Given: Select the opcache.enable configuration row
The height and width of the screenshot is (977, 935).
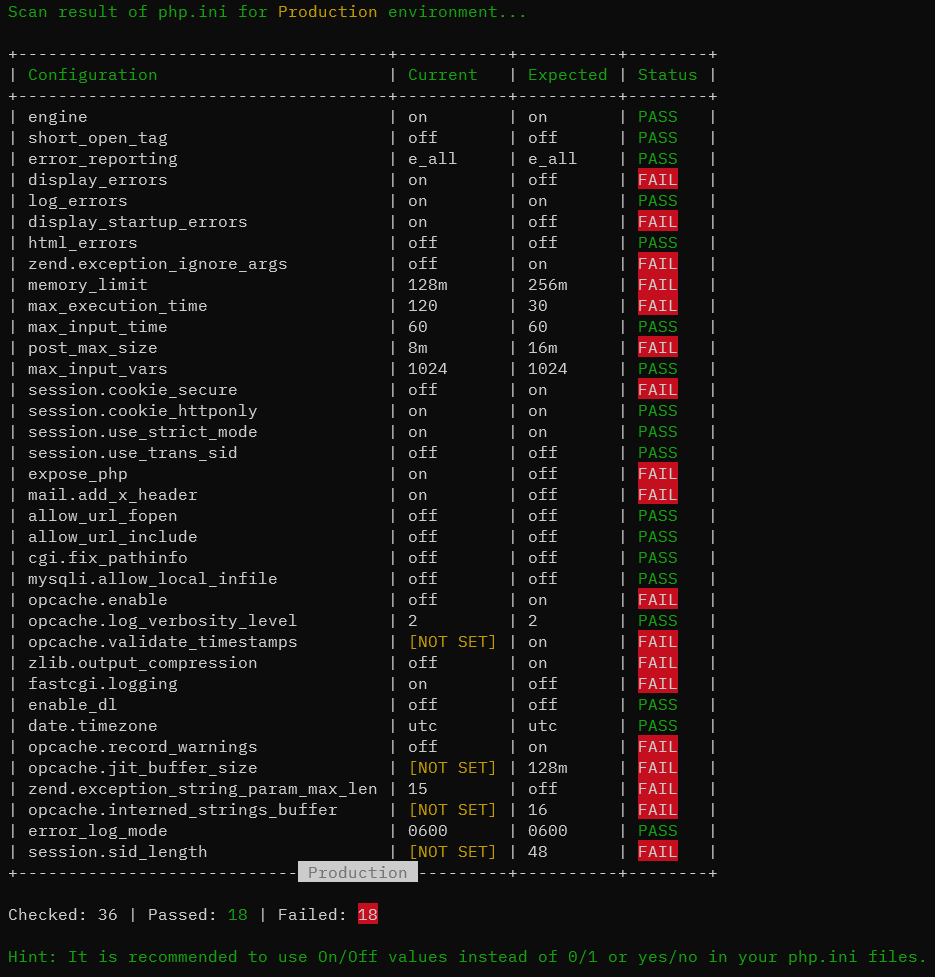Looking at the screenshot, I should click(98, 599).
